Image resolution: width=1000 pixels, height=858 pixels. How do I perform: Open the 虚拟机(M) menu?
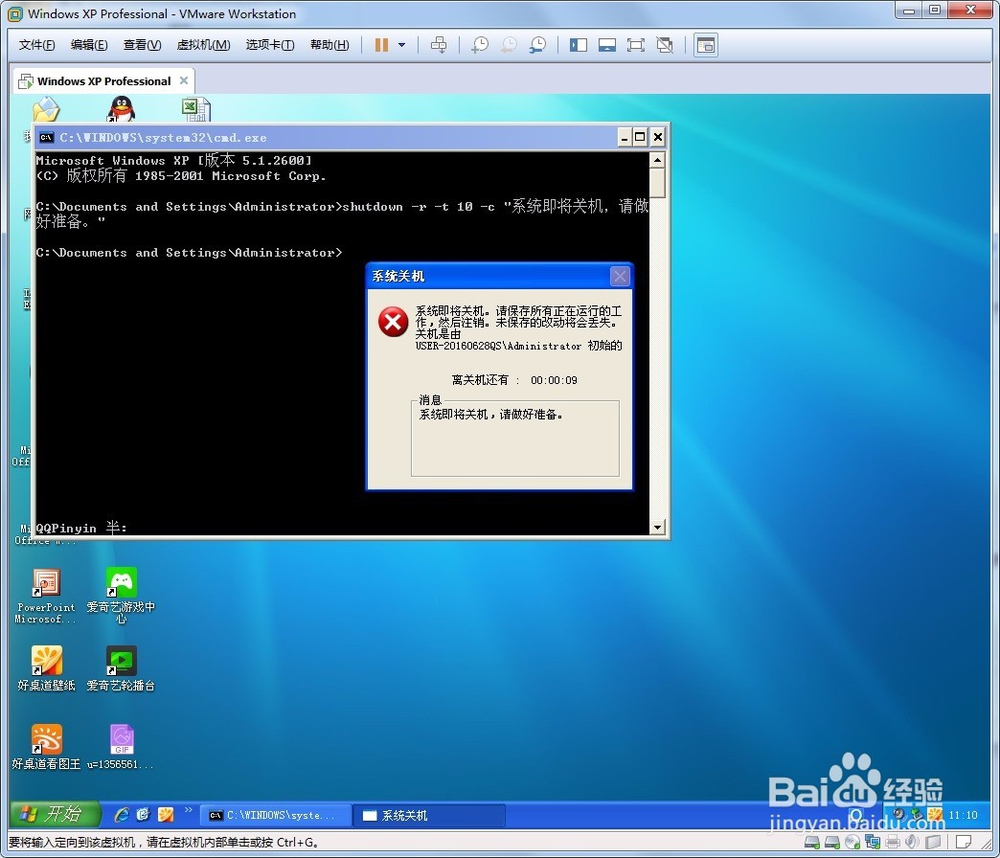coord(203,45)
